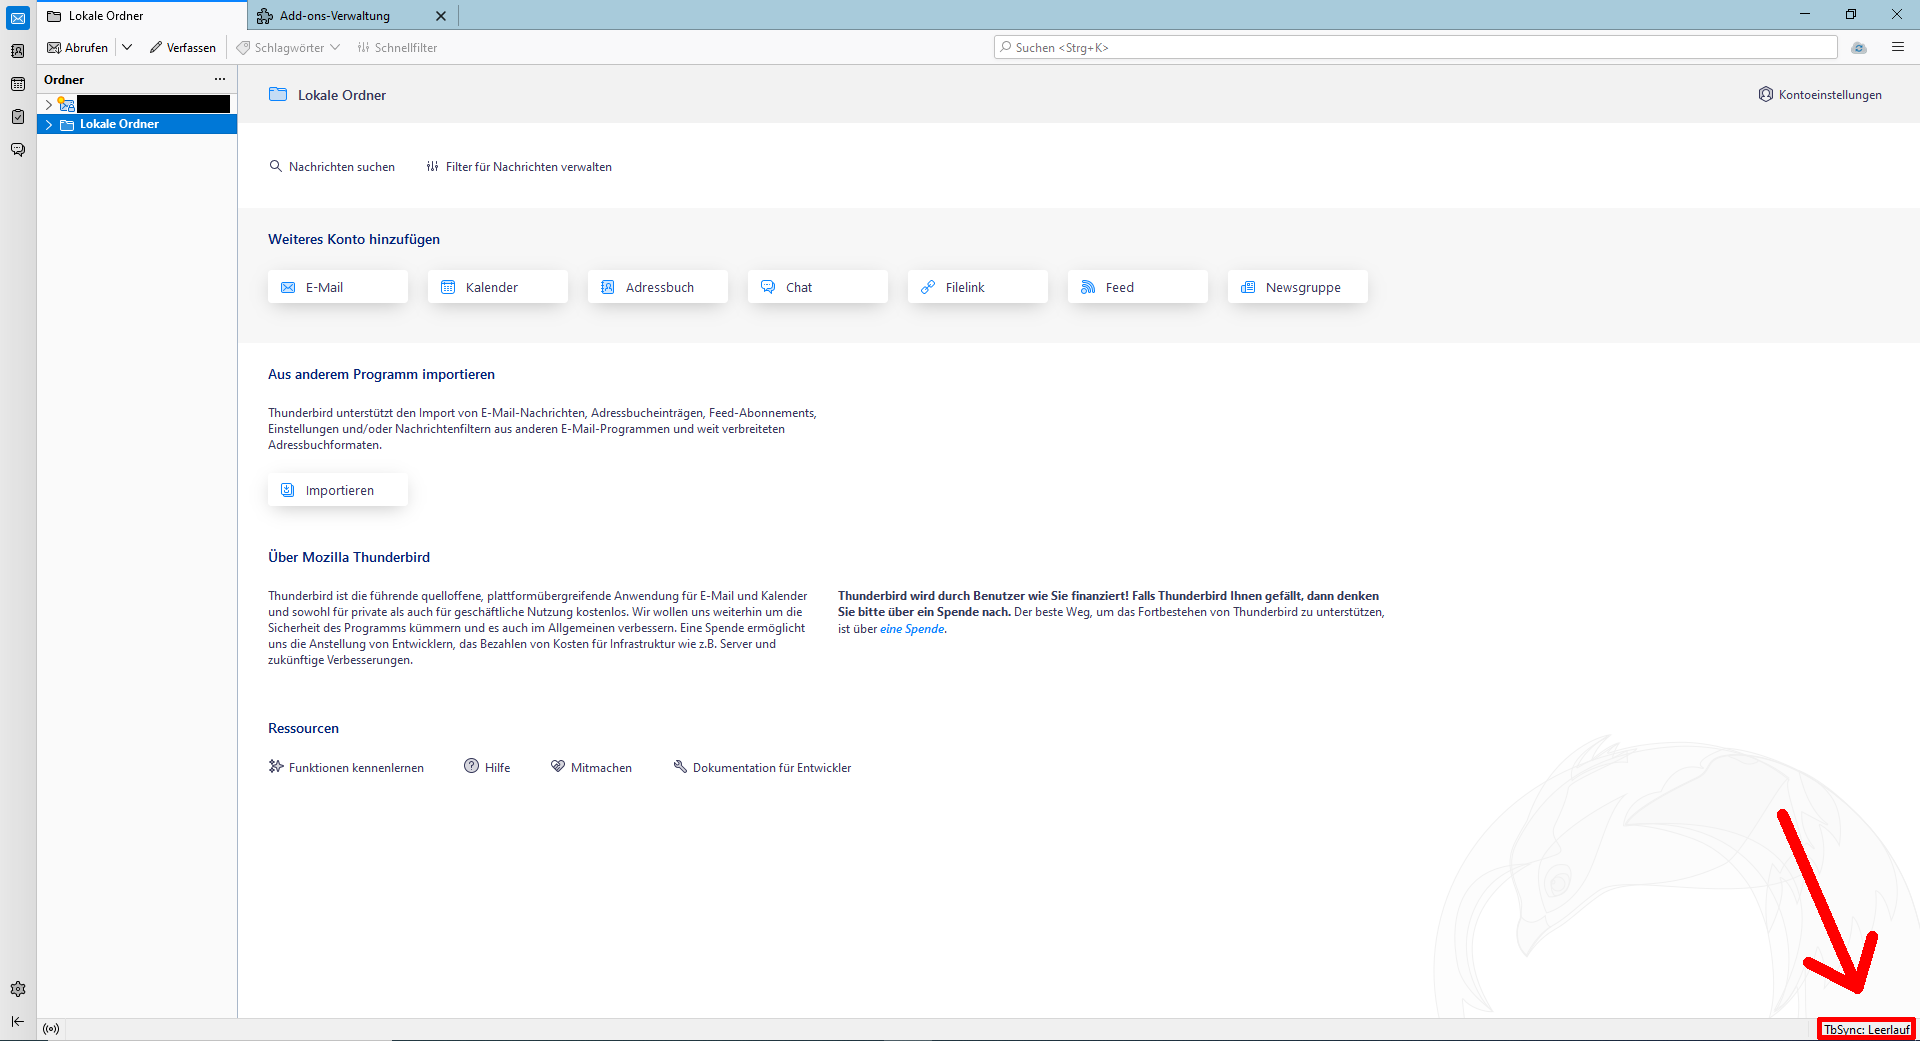This screenshot has height=1041, width=1920.
Task: Click the eine Spende link
Action: (x=911, y=629)
